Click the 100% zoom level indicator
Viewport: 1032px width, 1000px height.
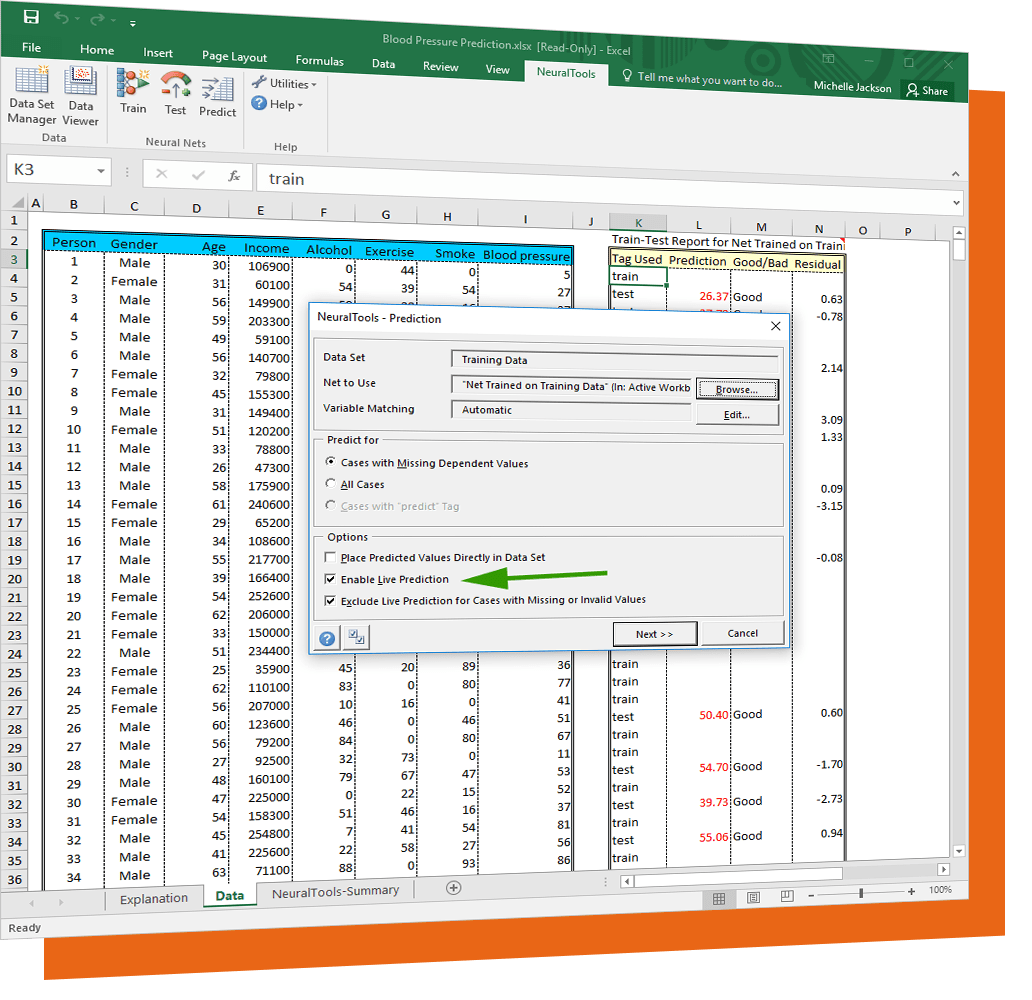pyautogui.click(x=940, y=889)
